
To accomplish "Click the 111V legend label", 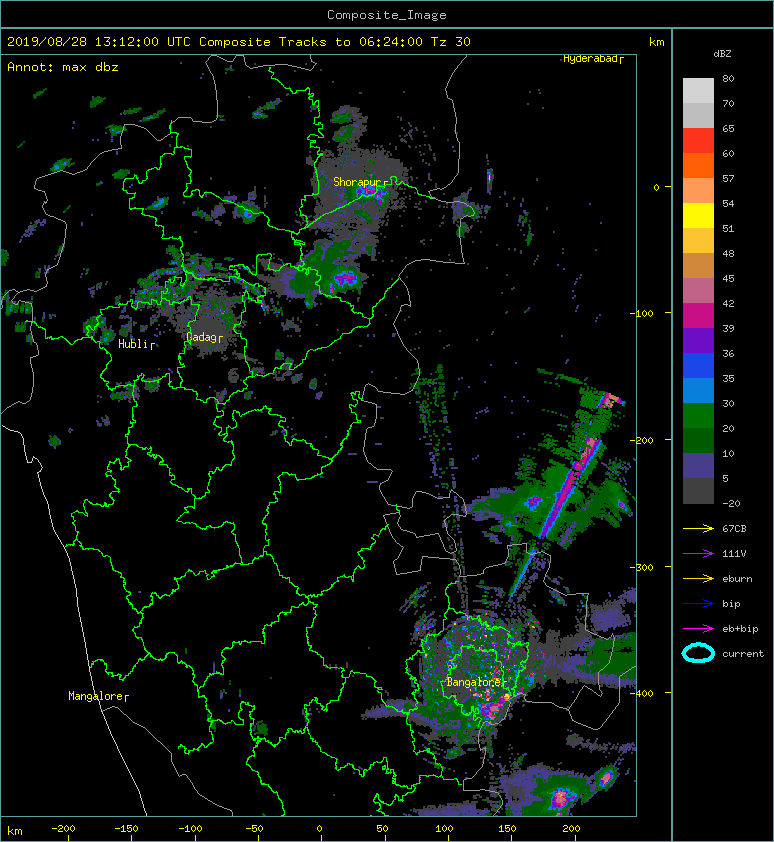I will [734, 554].
